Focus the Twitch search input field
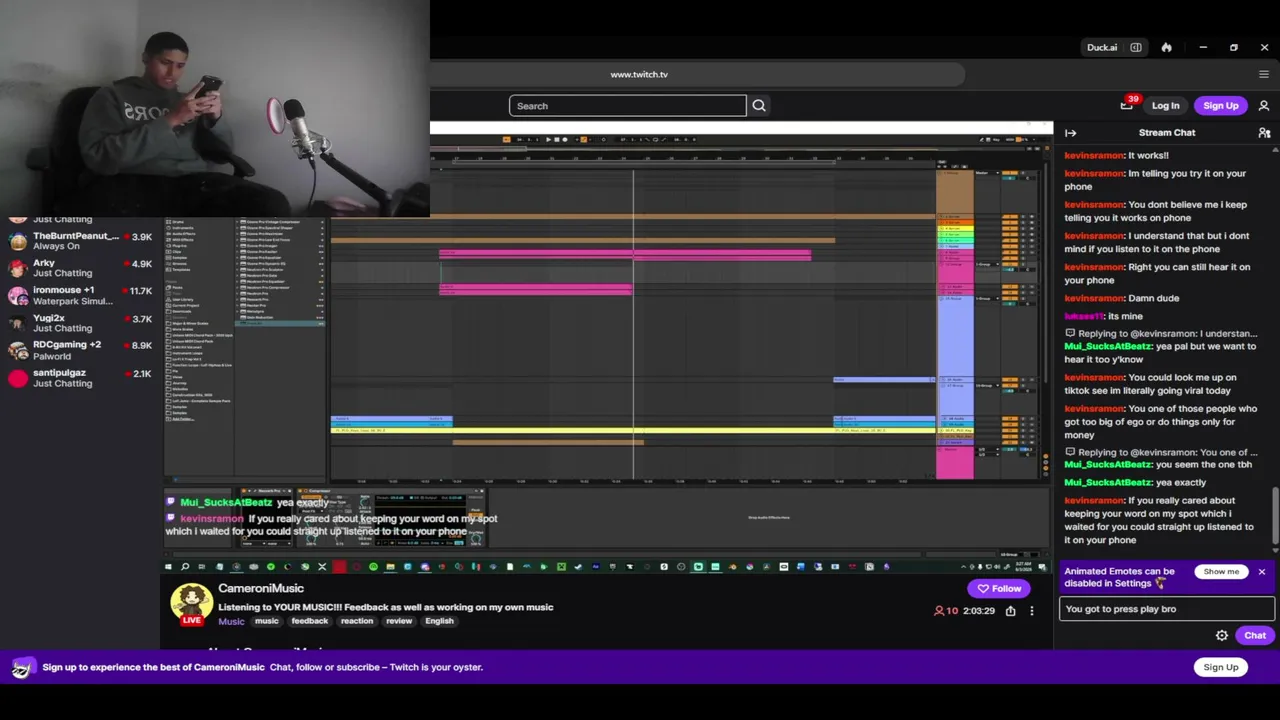Viewport: 1280px width, 720px height. (x=628, y=106)
